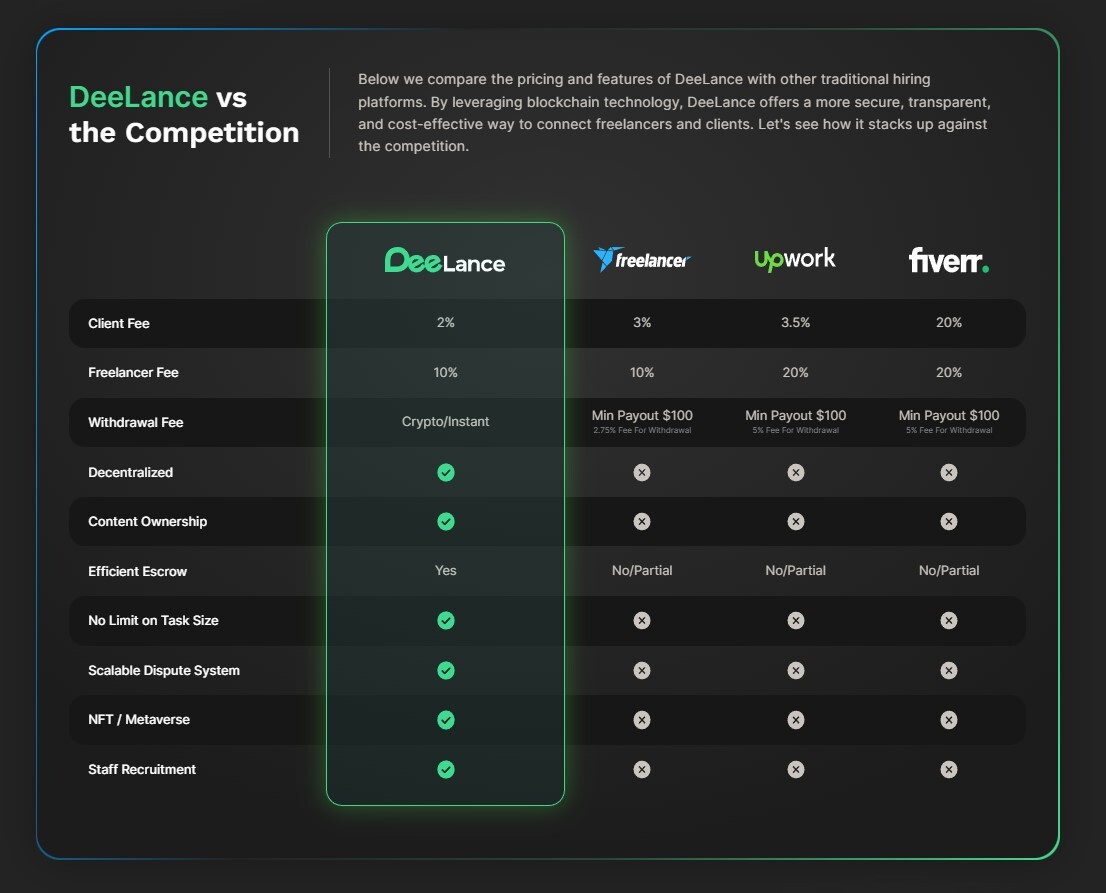1106x893 pixels.
Task: Click Fiverr 'Min Payout $100' cell
Action: pos(949,415)
